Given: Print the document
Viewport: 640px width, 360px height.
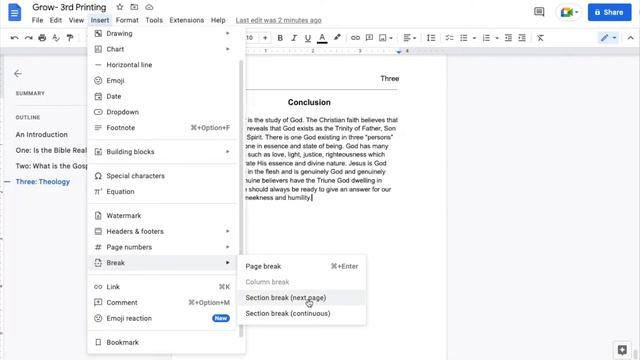Looking at the screenshot, I should [42, 38].
